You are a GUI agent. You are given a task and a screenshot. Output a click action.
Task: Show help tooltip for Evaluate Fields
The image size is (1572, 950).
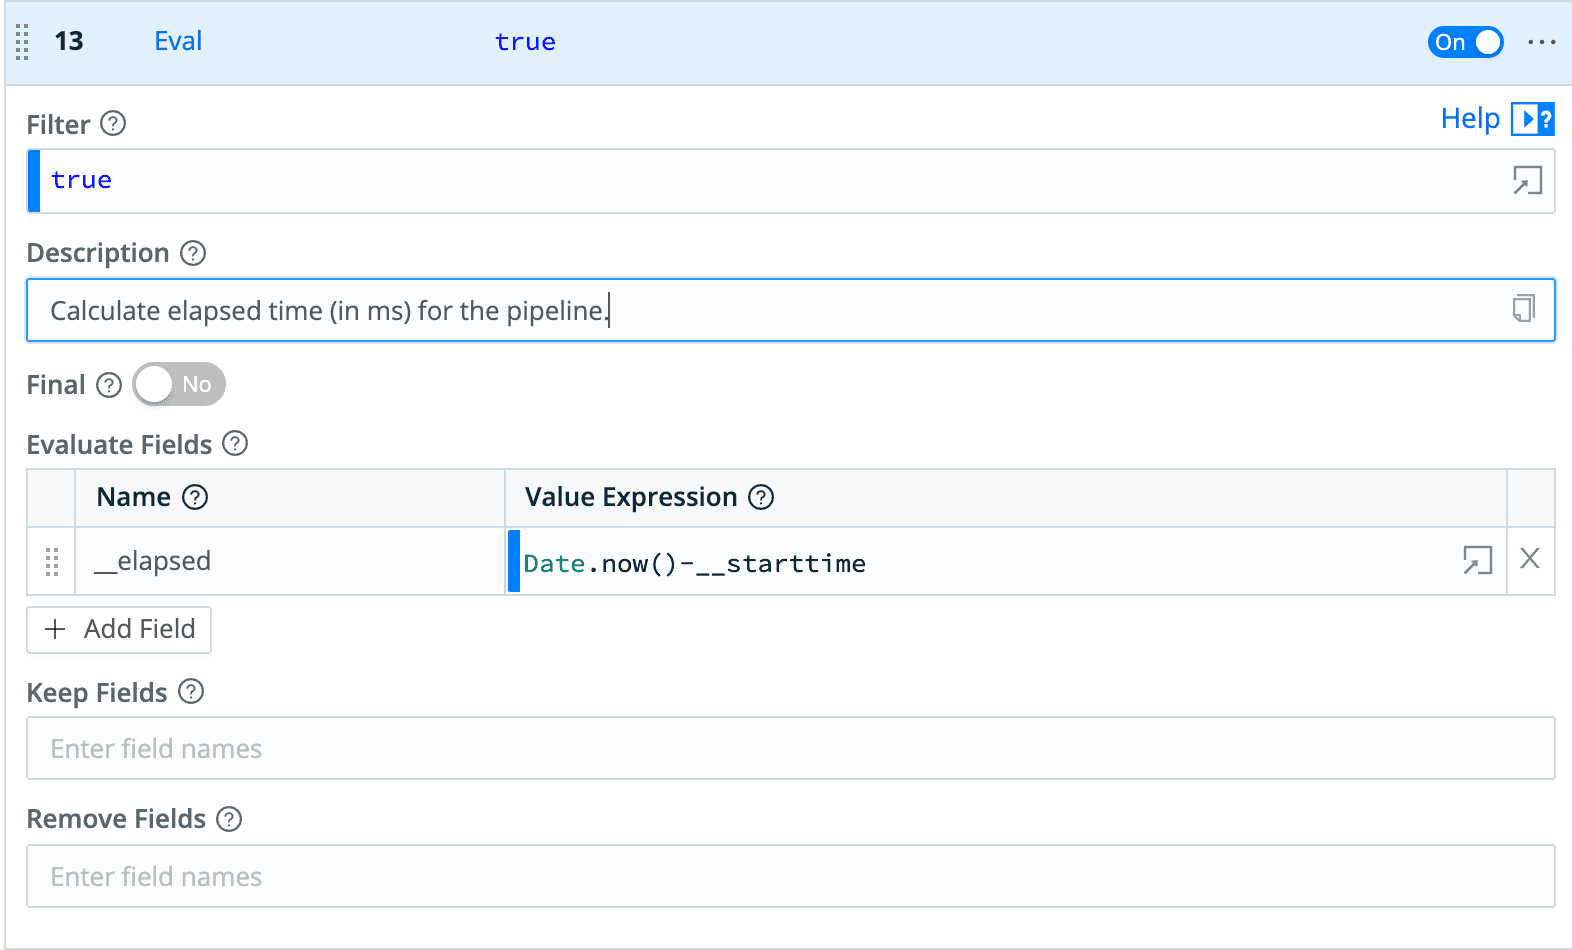pos(235,443)
